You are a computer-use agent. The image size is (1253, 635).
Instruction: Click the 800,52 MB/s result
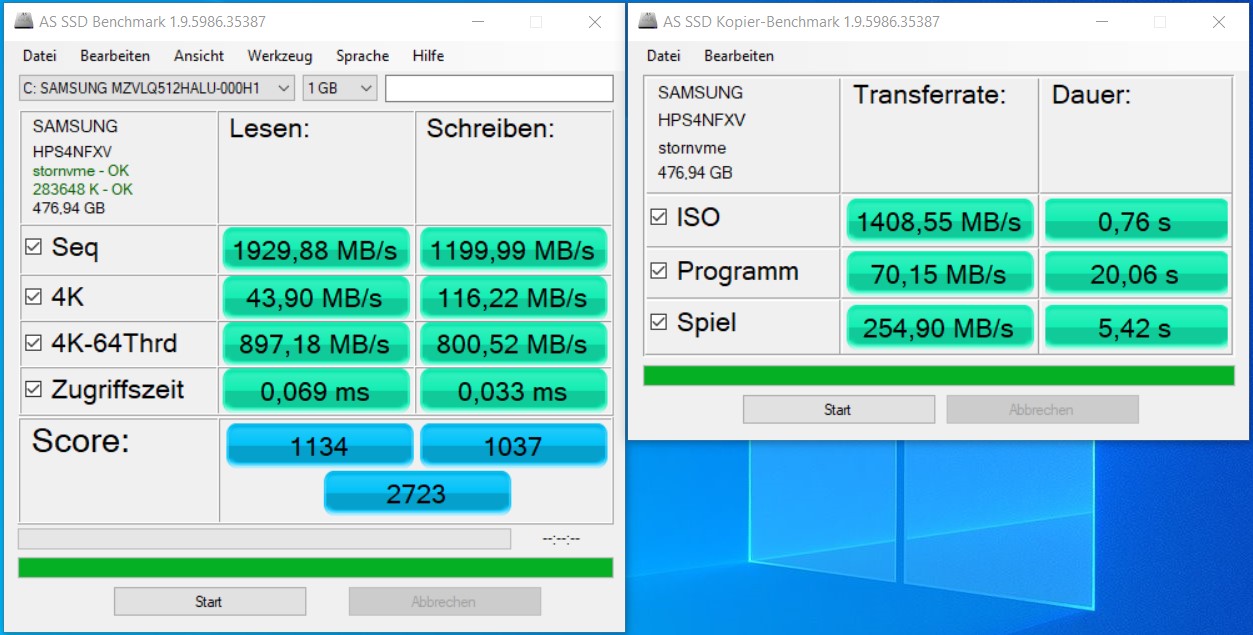tap(512, 344)
